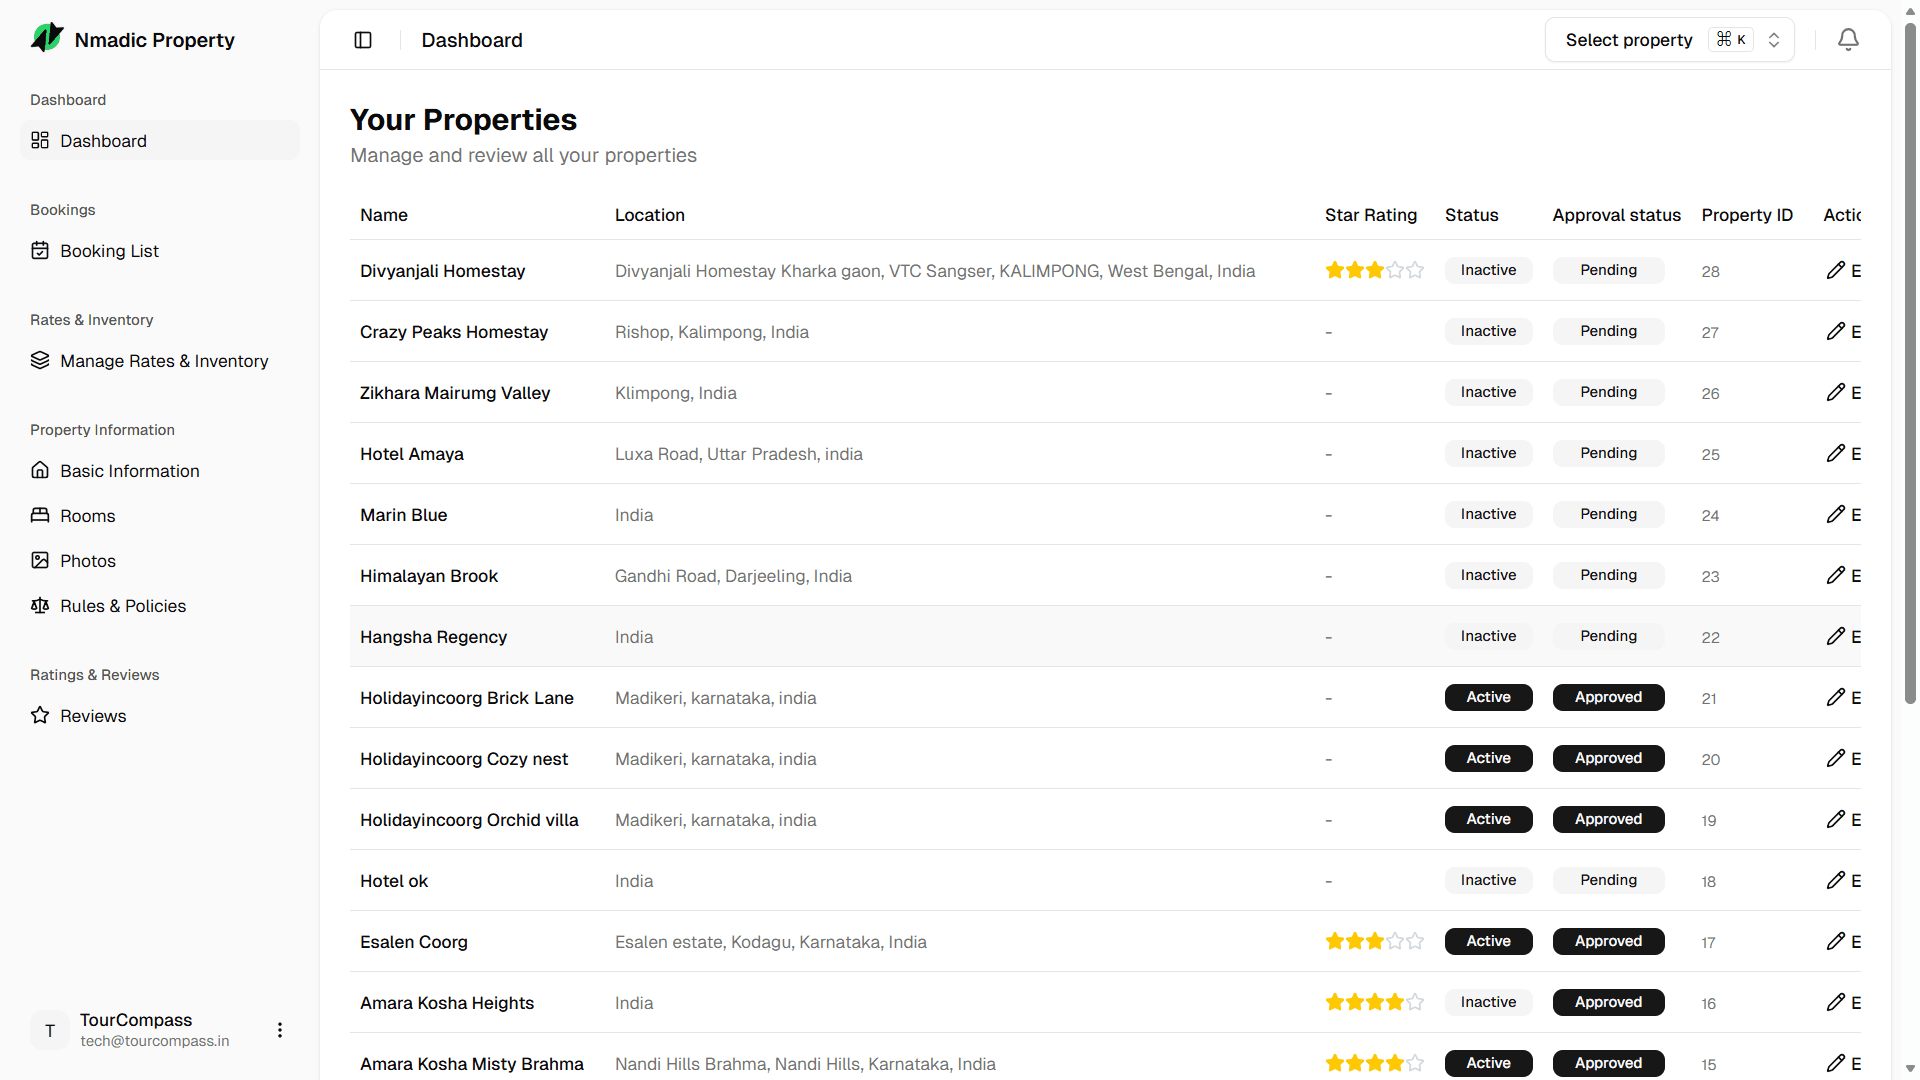Open the notifications bell
Screen dimensions: 1920x1080
1848,40
